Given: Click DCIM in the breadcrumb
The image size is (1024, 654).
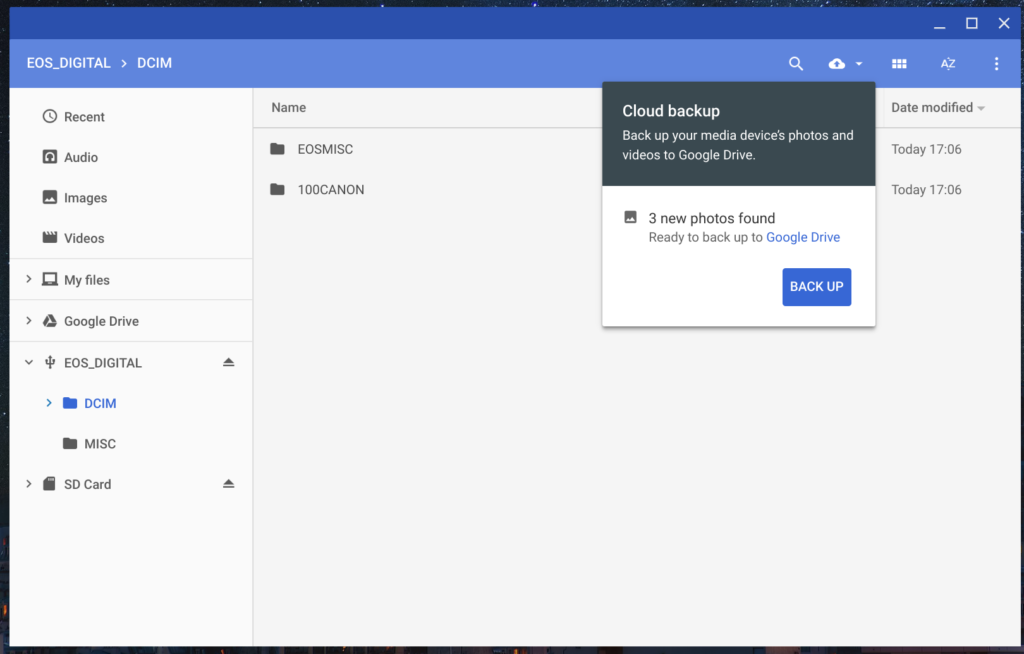Looking at the screenshot, I should pyautogui.click(x=154, y=63).
